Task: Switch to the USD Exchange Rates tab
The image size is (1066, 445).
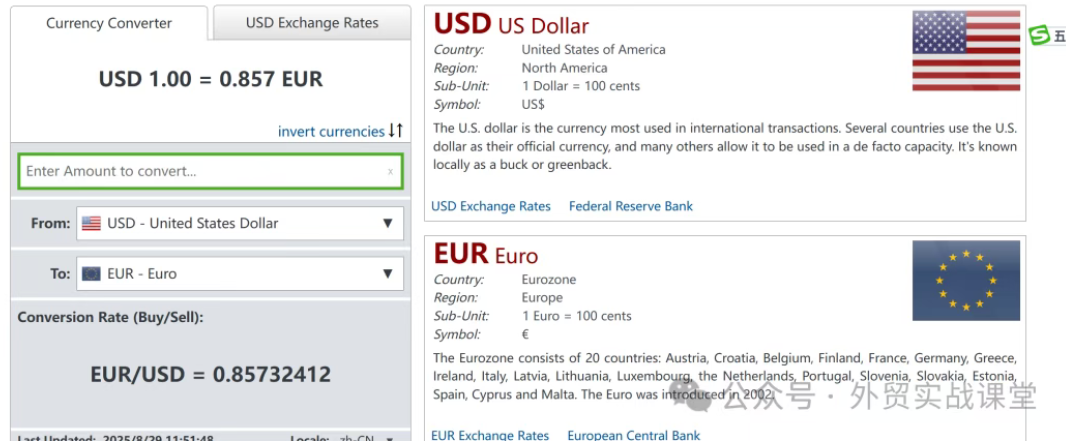Action: click(x=312, y=23)
